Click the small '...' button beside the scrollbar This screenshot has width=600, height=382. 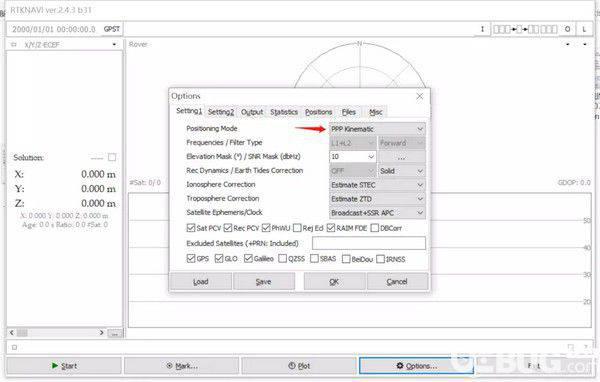[115, 333]
